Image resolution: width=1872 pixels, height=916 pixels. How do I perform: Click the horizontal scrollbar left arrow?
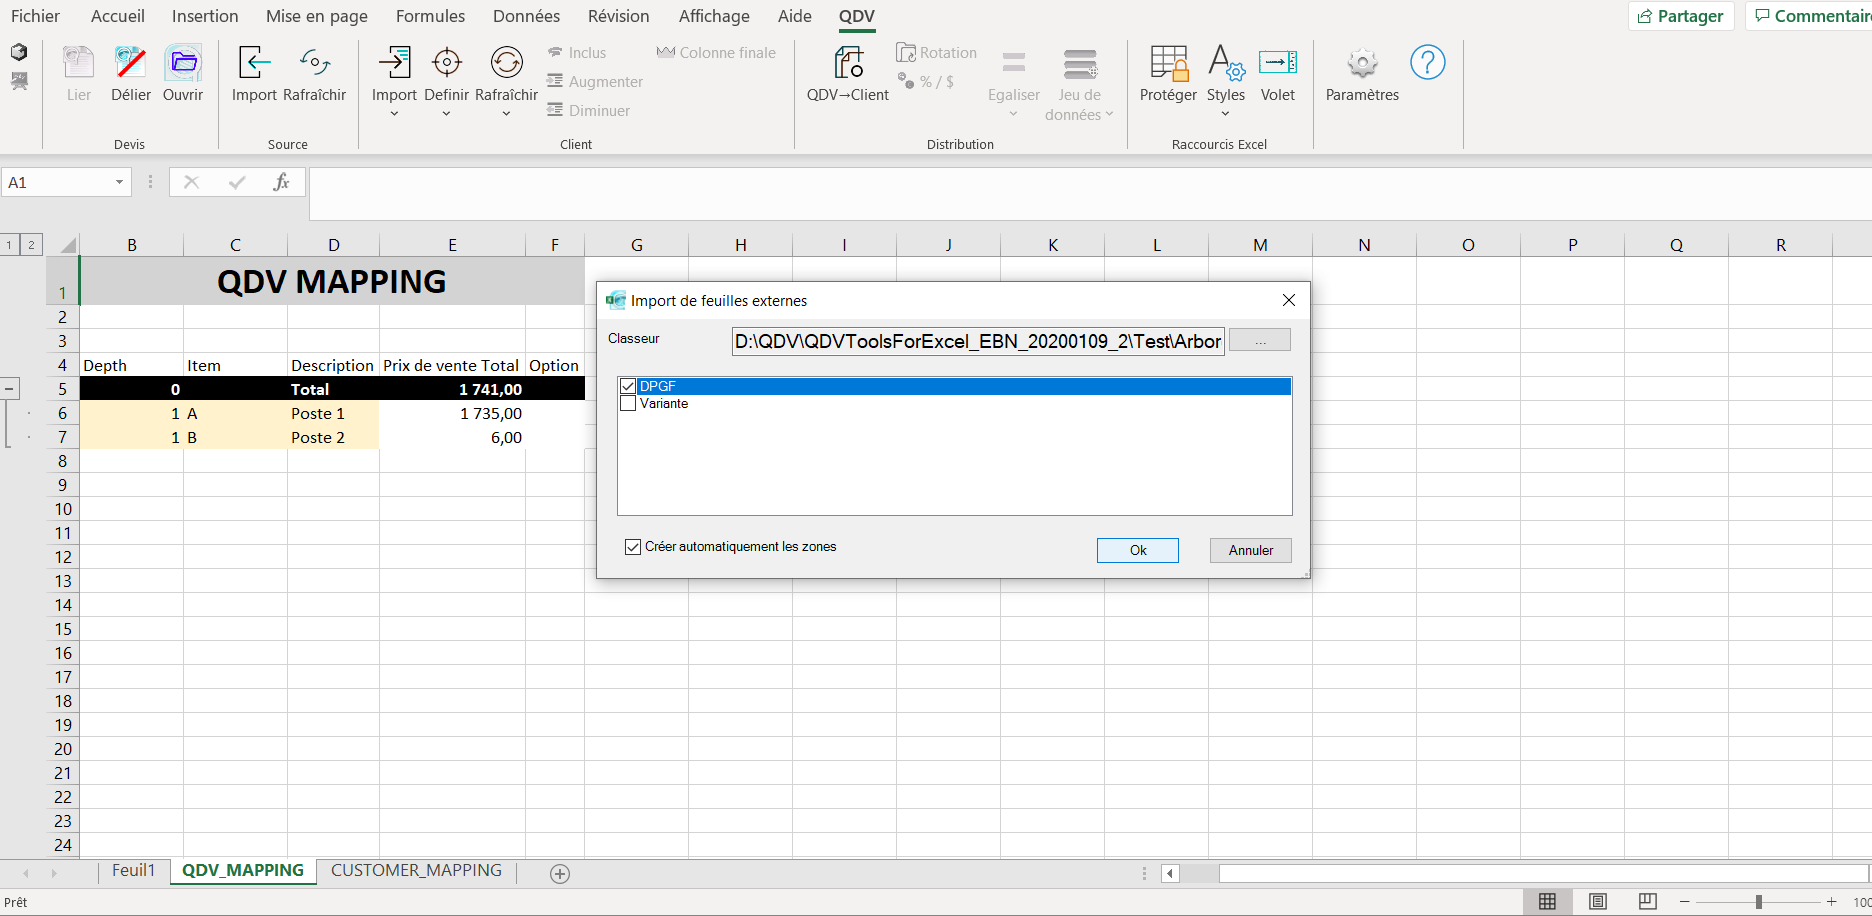pyautogui.click(x=1170, y=874)
